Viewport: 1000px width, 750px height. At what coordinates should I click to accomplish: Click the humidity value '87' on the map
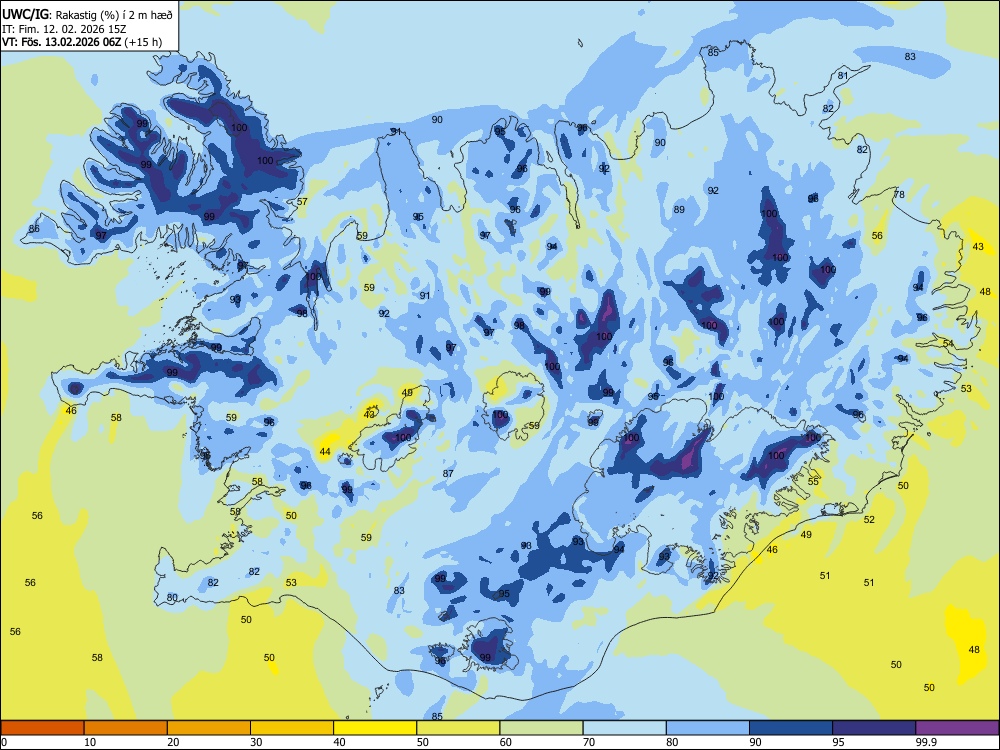point(448,473)
